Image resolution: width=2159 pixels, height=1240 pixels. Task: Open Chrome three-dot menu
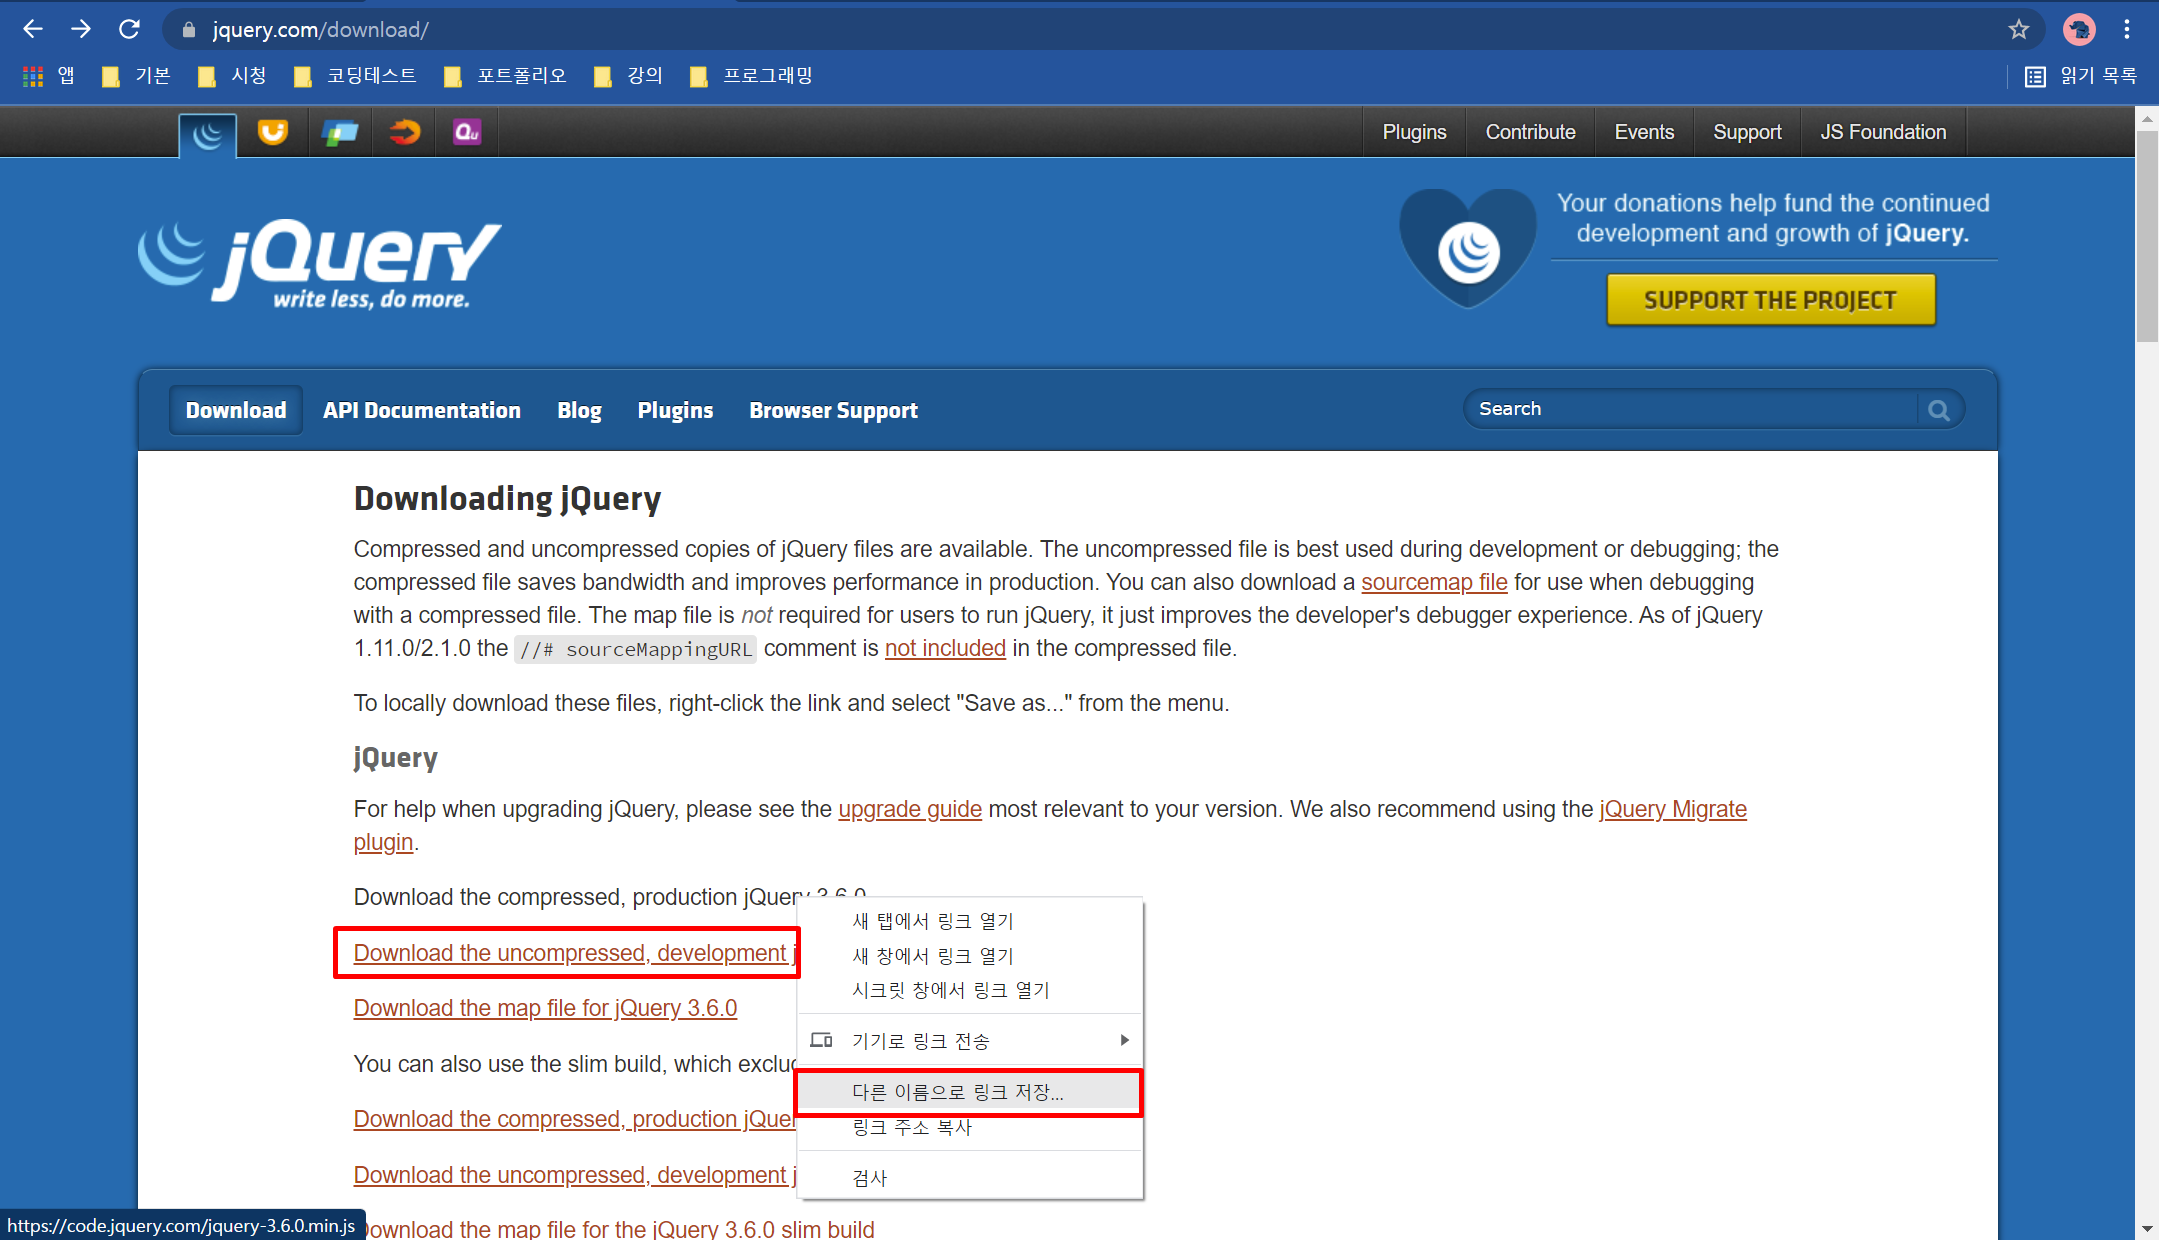2126,29
